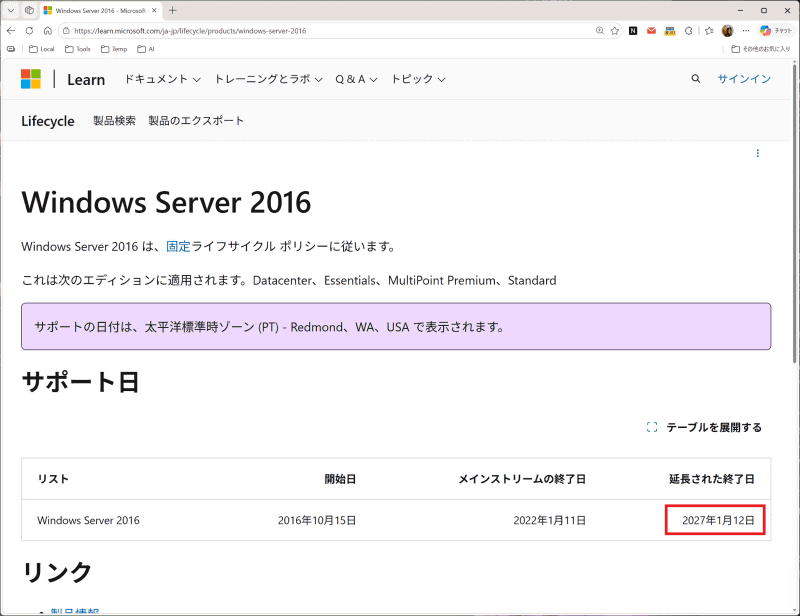
Task: Select the Windows Server 2016 table cell
Action: click(88, 520)
